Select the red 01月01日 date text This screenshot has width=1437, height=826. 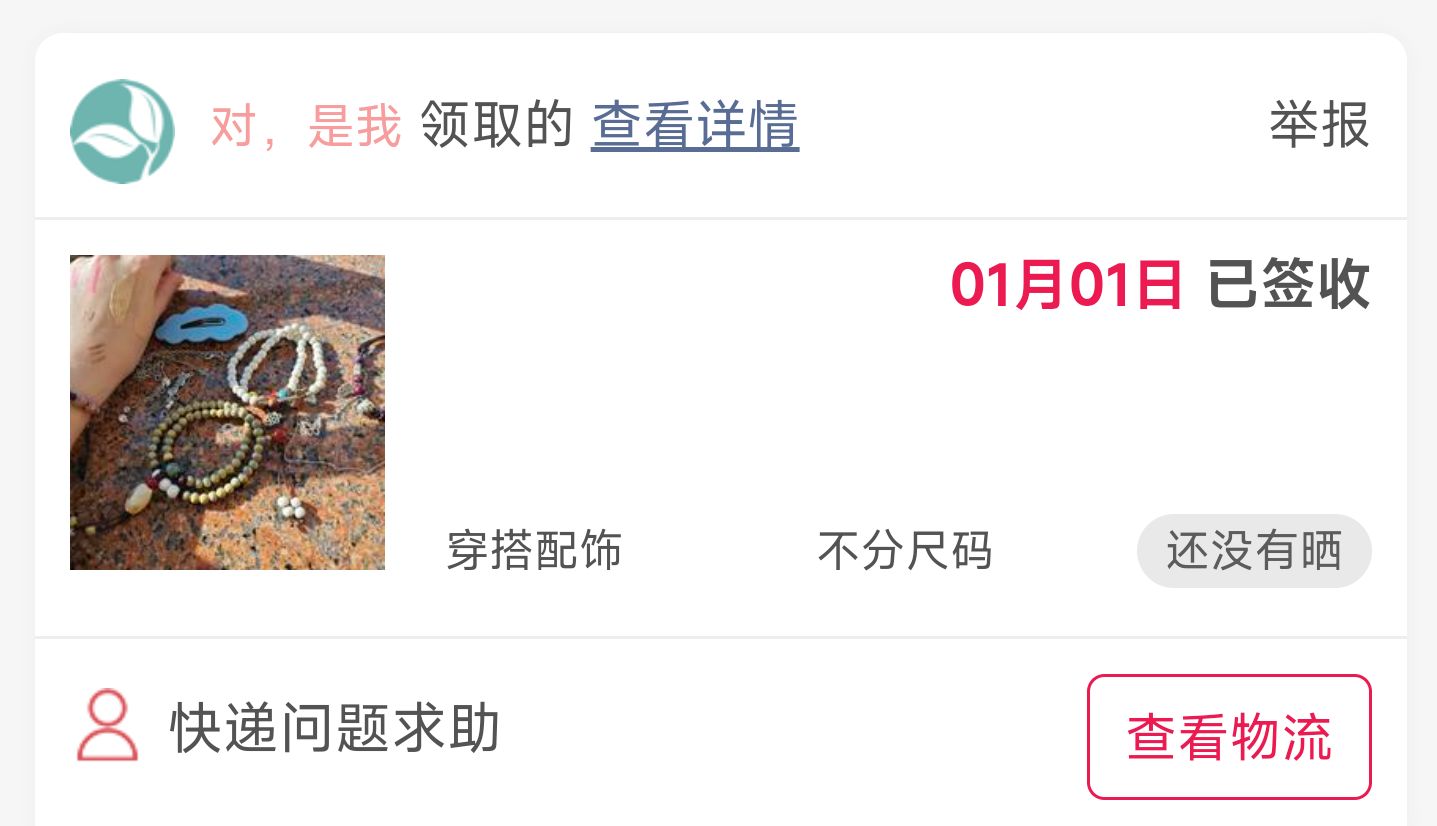click(x=1067, y=285)
